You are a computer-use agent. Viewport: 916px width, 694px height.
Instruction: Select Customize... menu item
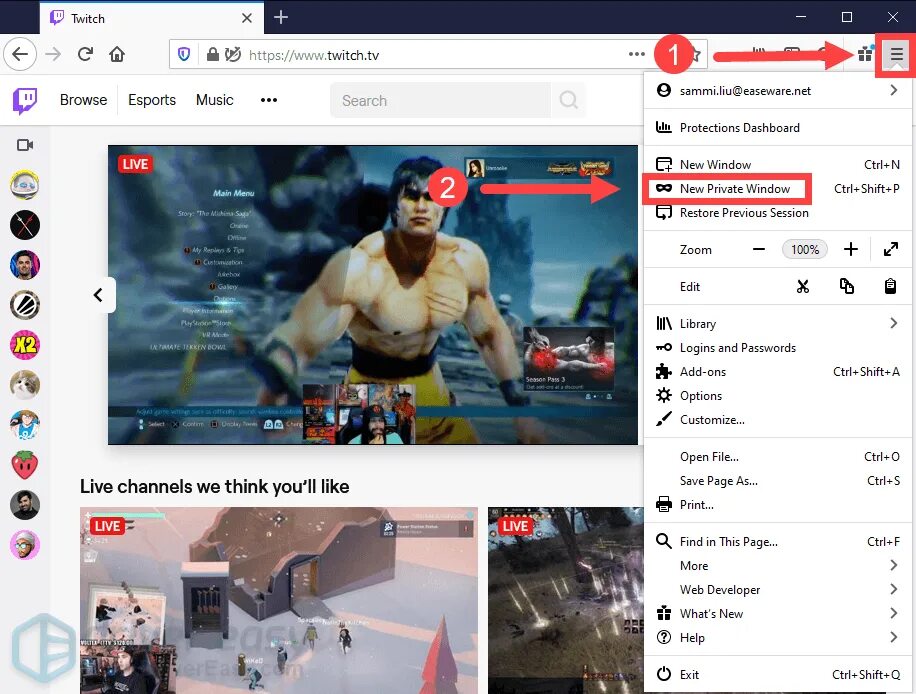pos(778,419)
